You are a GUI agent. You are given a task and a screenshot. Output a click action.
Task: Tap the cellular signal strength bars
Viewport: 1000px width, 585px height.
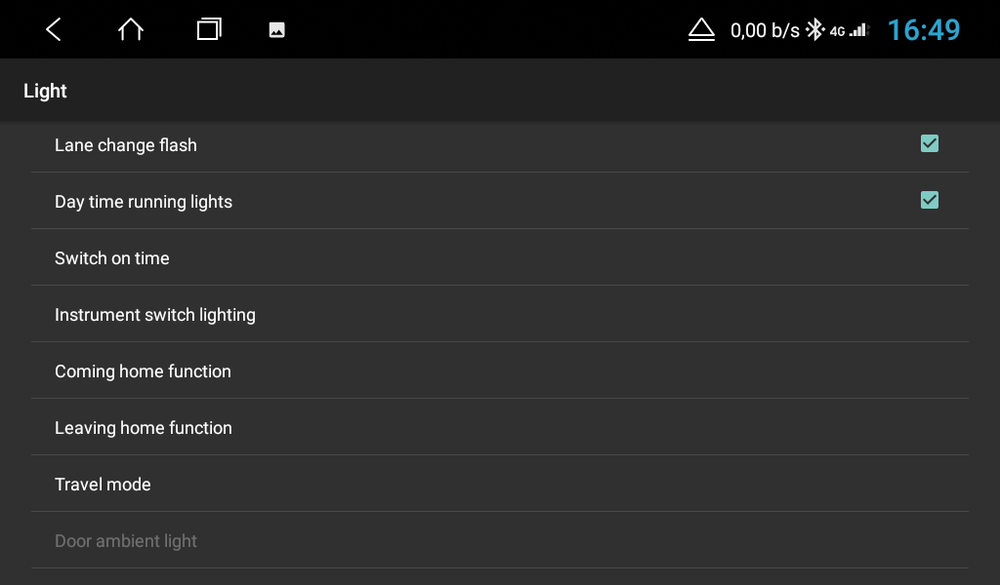tap(857, 29)
